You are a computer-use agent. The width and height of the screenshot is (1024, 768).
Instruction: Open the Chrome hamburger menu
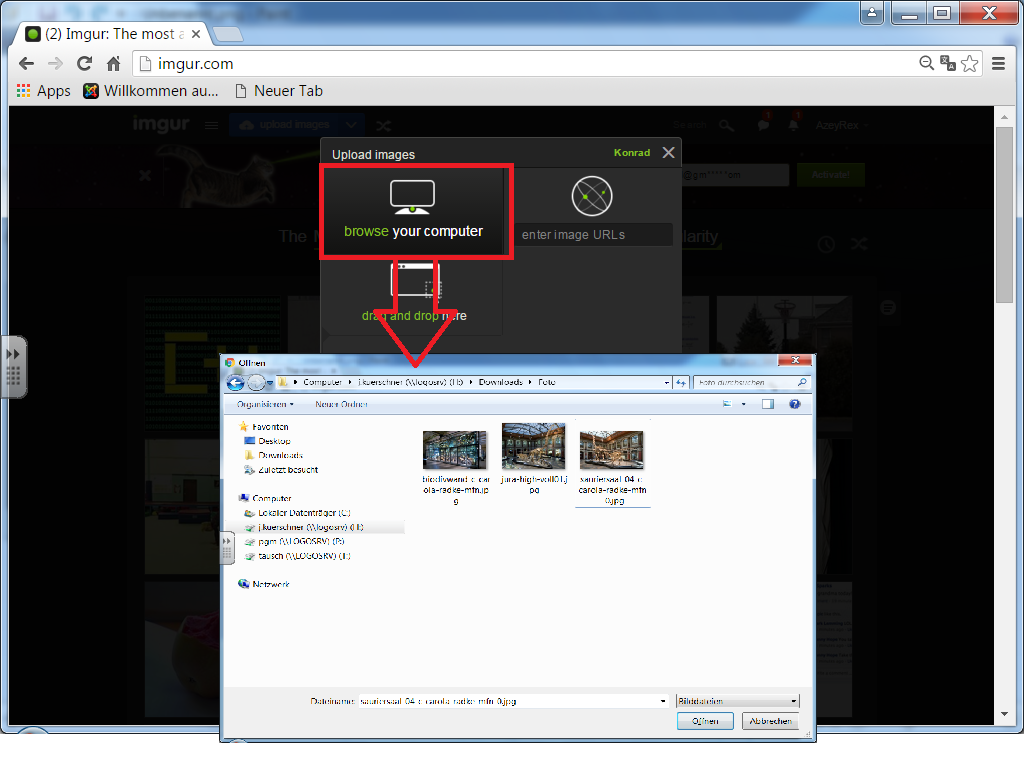point(998,64)
